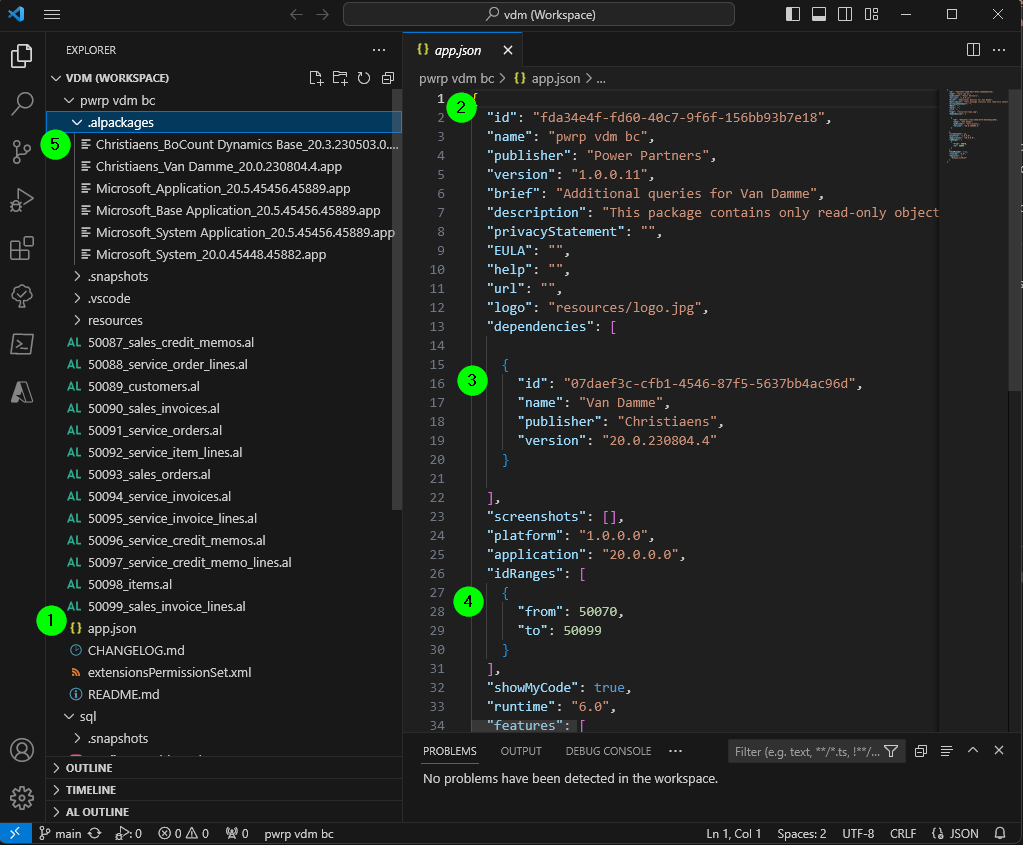Open the Source Control view

(22, 151)
